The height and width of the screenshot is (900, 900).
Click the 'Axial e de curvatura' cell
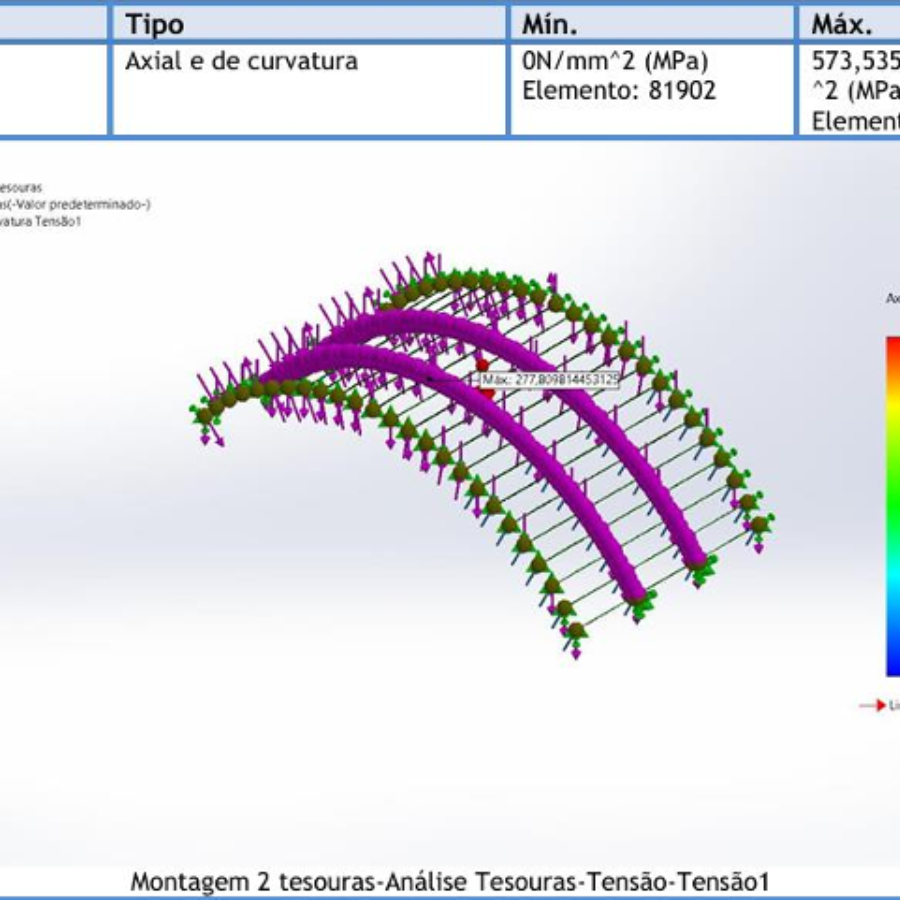(x=241, y=61)
